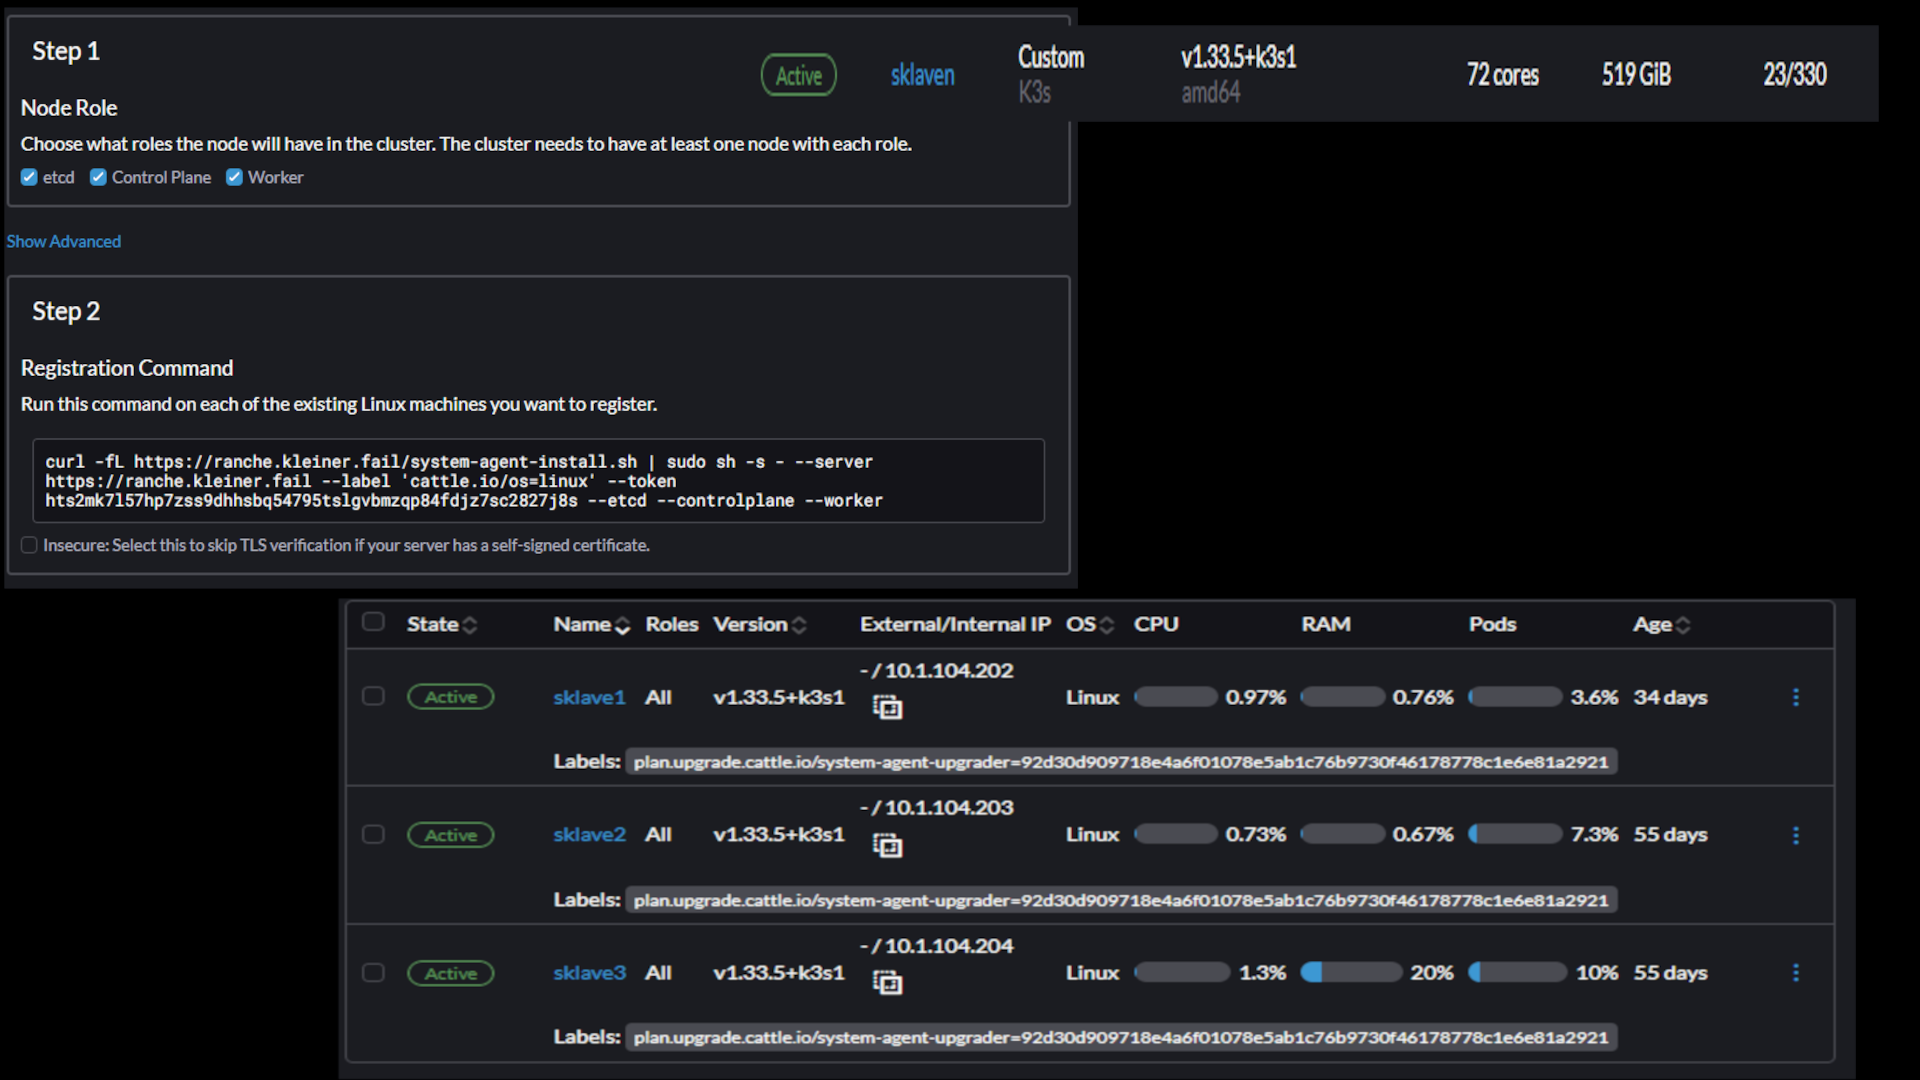Uncheck the etcd role checkbox
This screenshot has height=1080, width=1920.
coord(29,177)
